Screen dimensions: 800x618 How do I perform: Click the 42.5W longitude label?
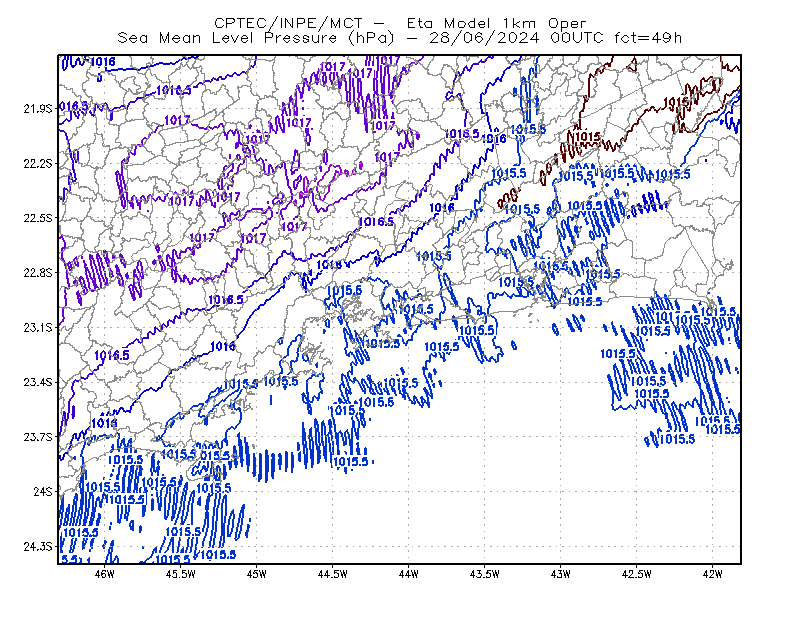637,574
